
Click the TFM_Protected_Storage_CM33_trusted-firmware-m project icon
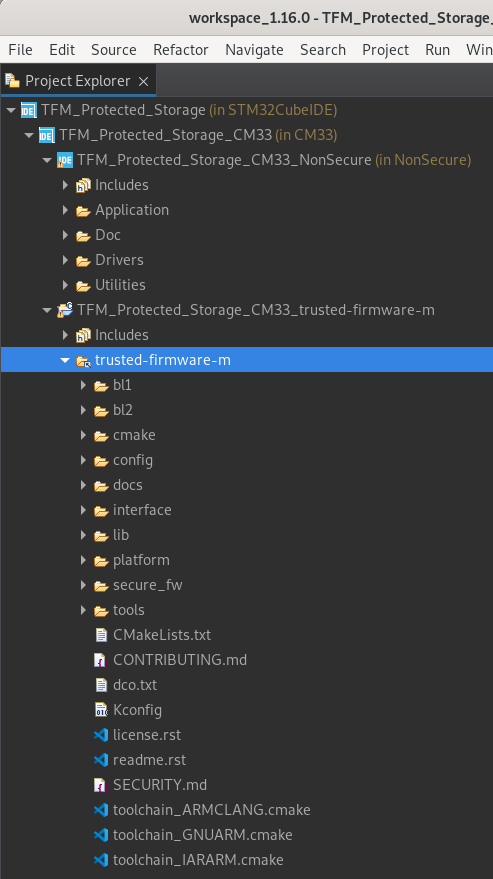(65, 310)
